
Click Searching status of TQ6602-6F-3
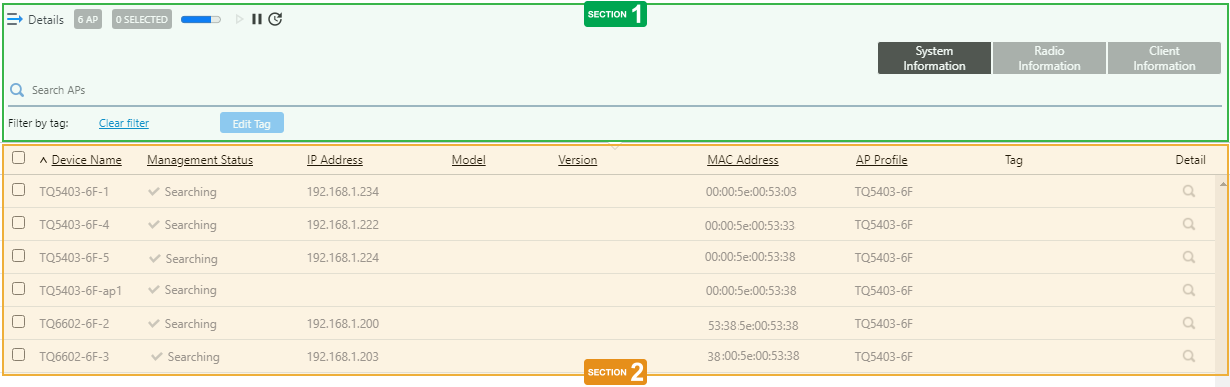point(185,356)
